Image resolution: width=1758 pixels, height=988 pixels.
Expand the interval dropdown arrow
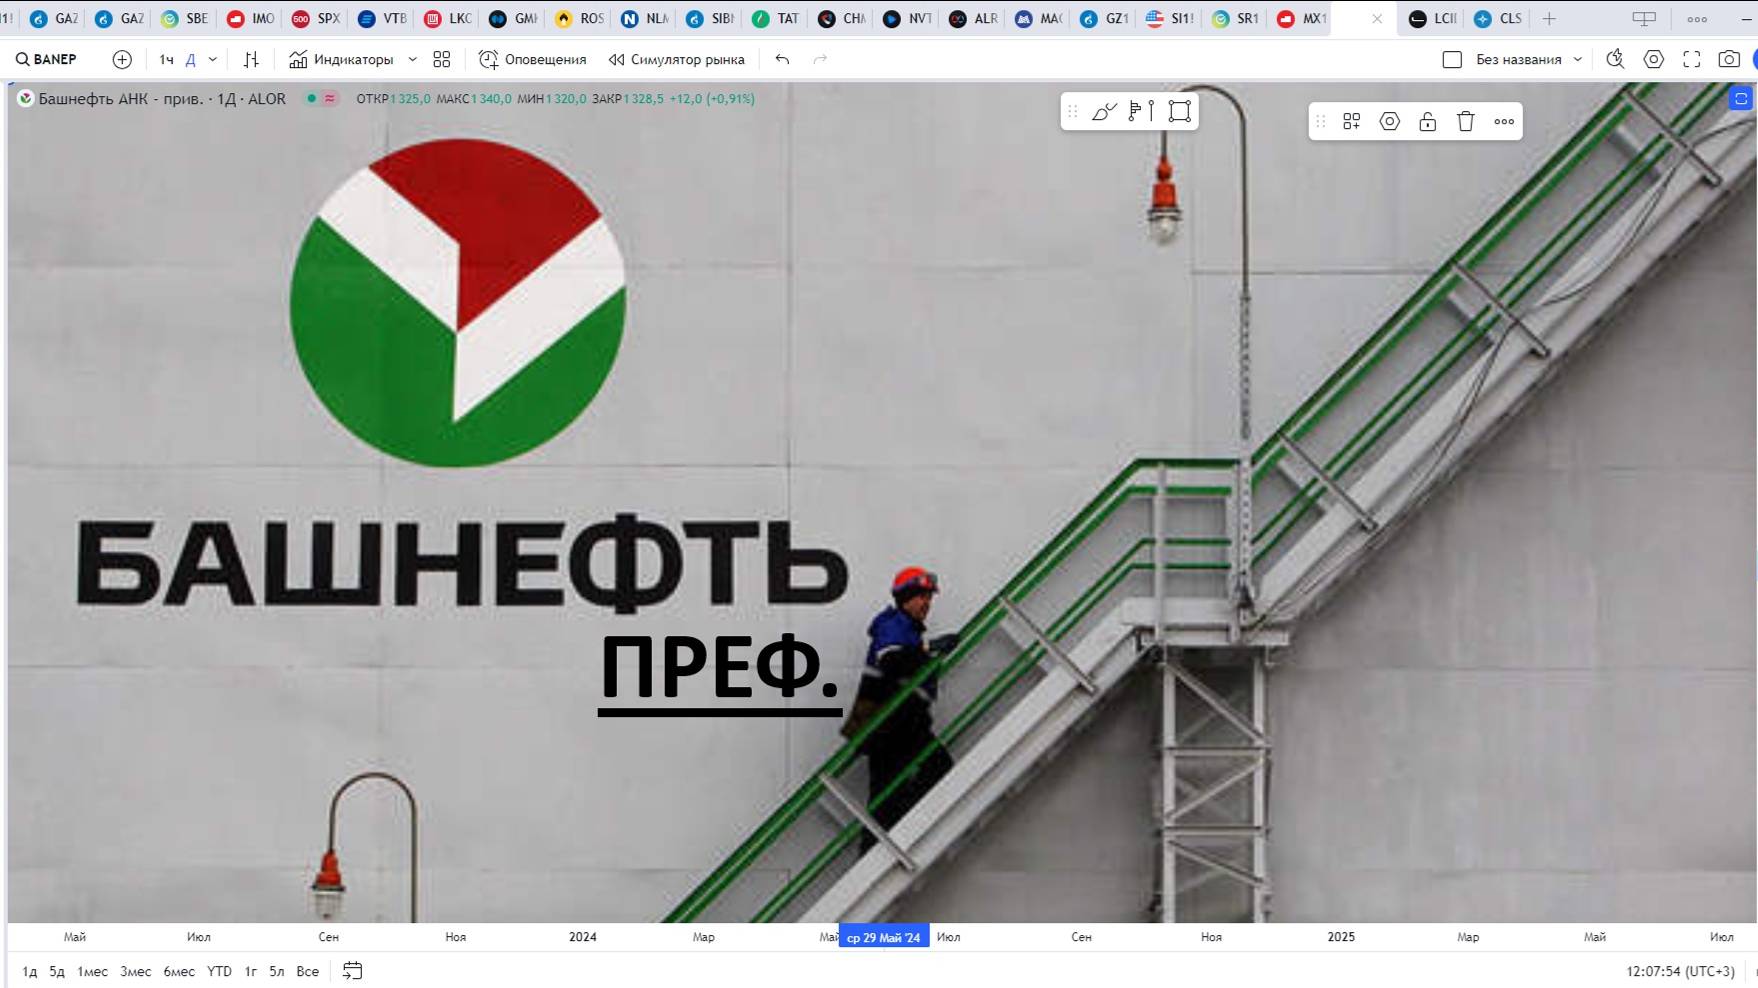tap(212, 59)
